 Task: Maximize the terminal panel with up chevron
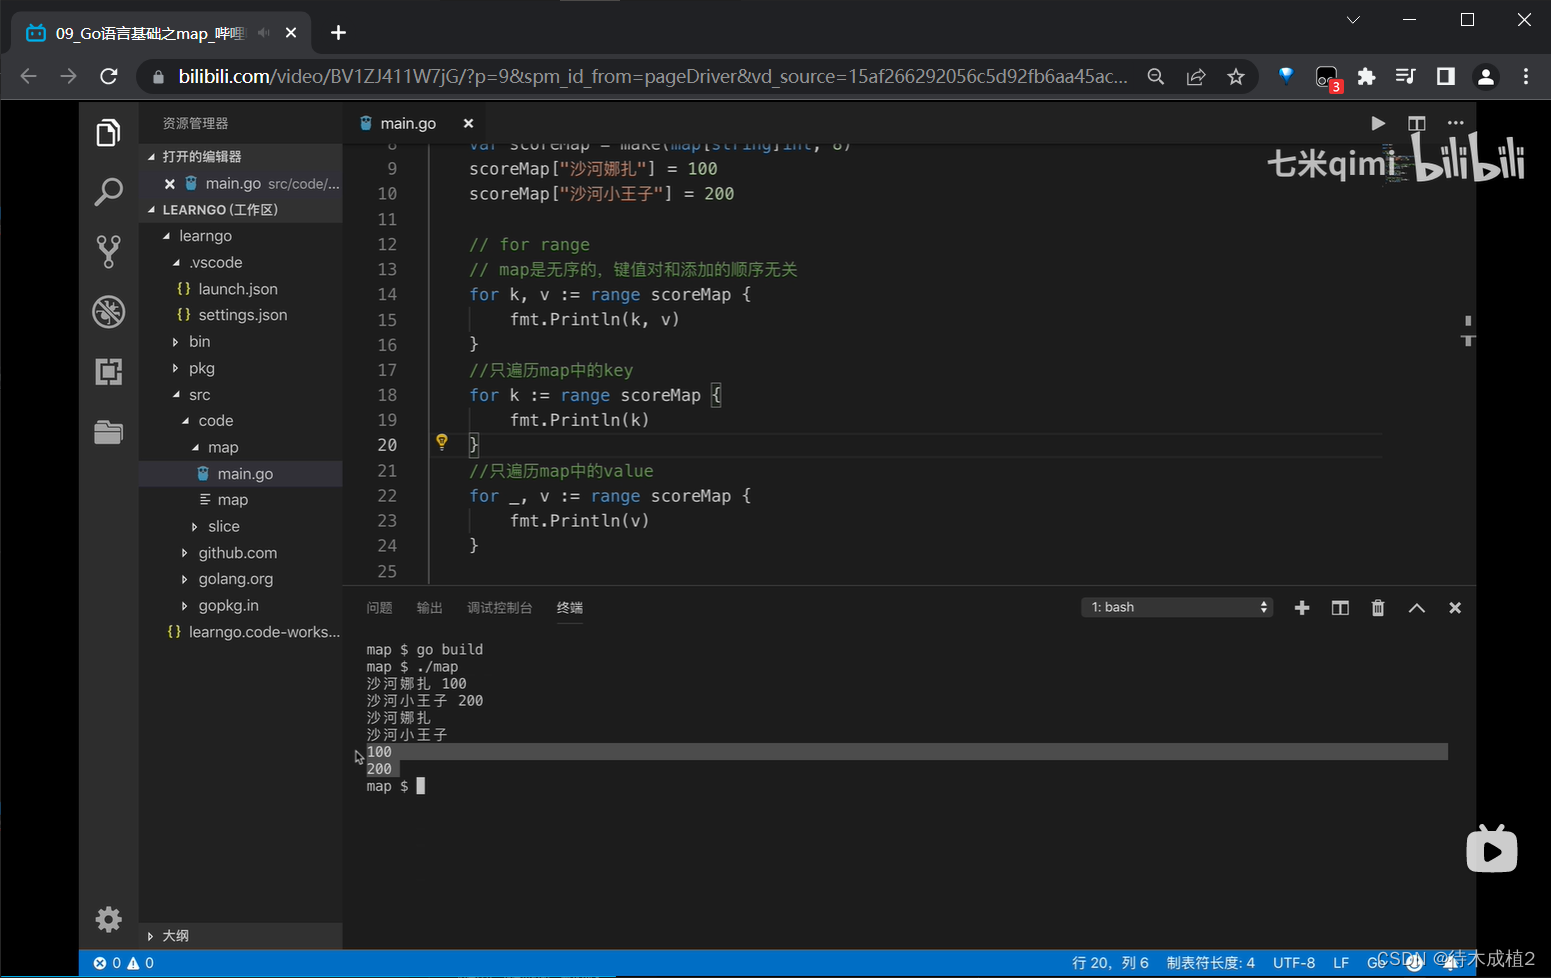1417,608
